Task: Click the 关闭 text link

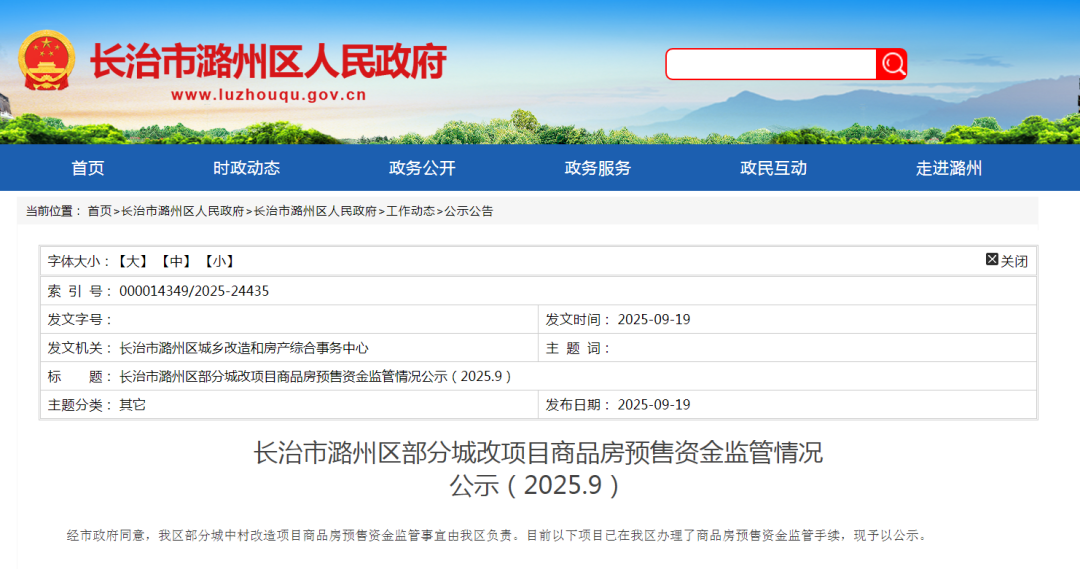Action: coord(1014,261)
